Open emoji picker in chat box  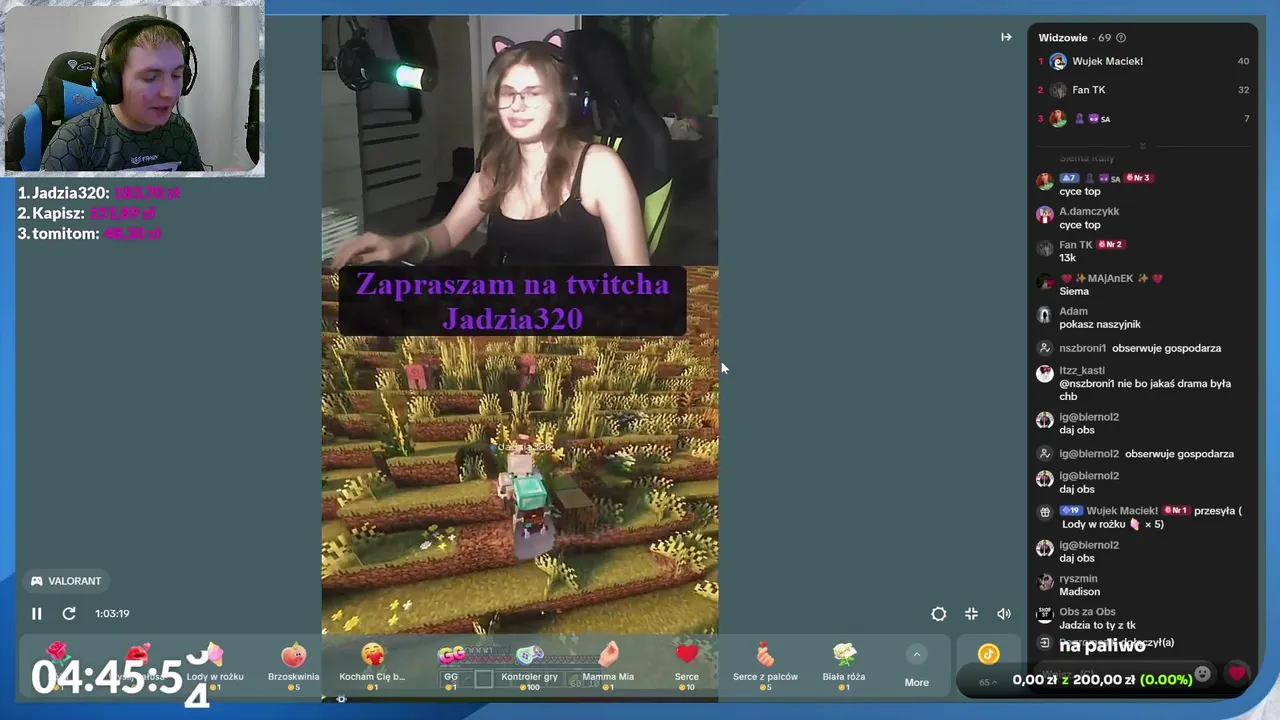(x=1203, y=673)
